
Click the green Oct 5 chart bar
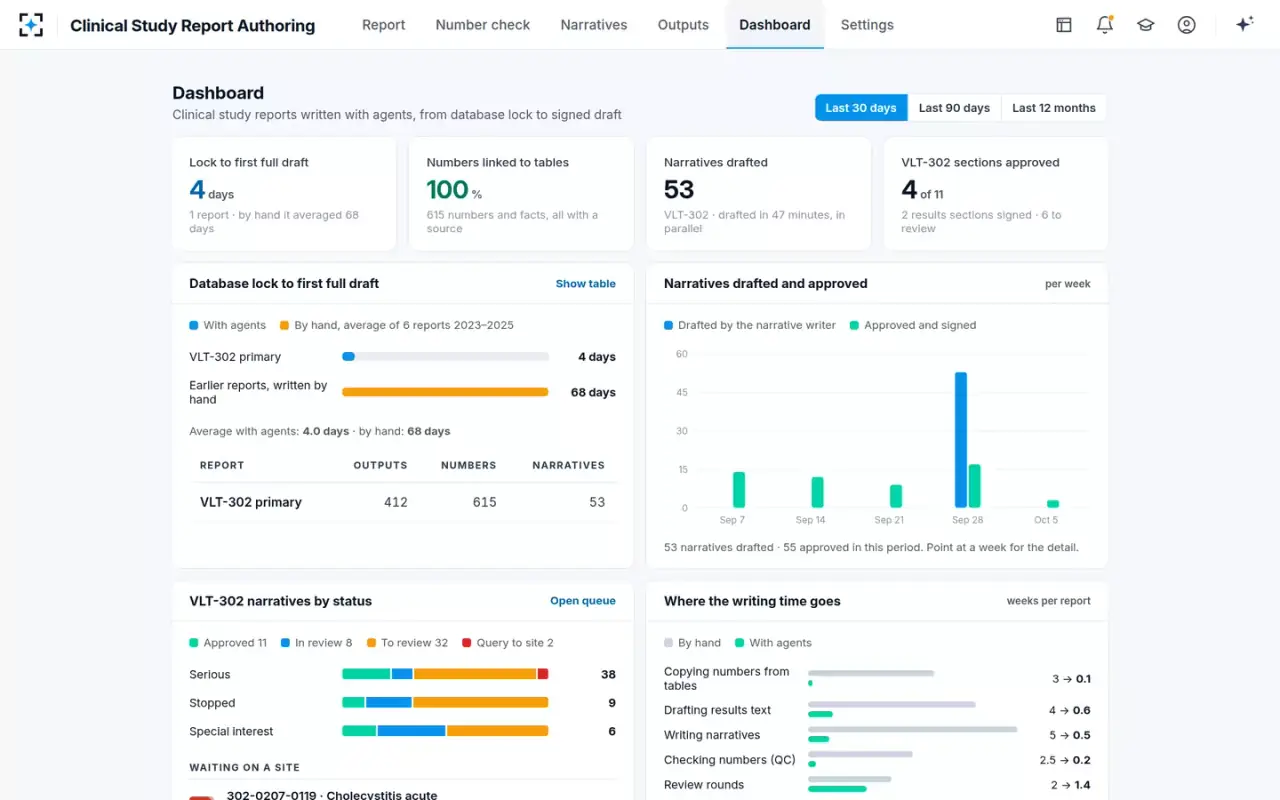tap(1053, 504)
